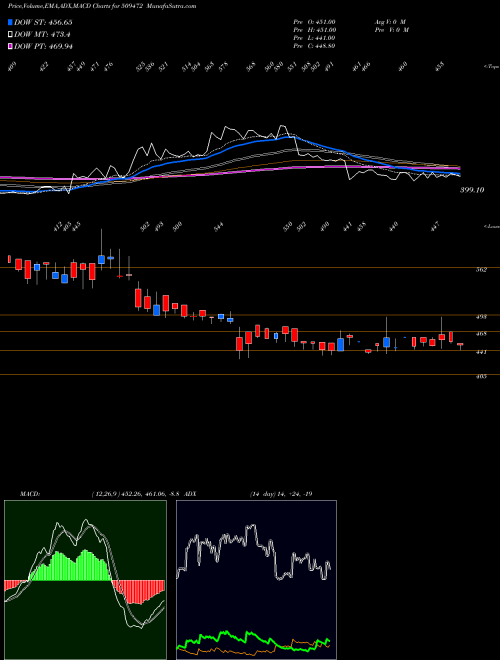Click the 'MACD:' panel heading
The height and width of the screenshot is (660, 500).
[30, 493]
